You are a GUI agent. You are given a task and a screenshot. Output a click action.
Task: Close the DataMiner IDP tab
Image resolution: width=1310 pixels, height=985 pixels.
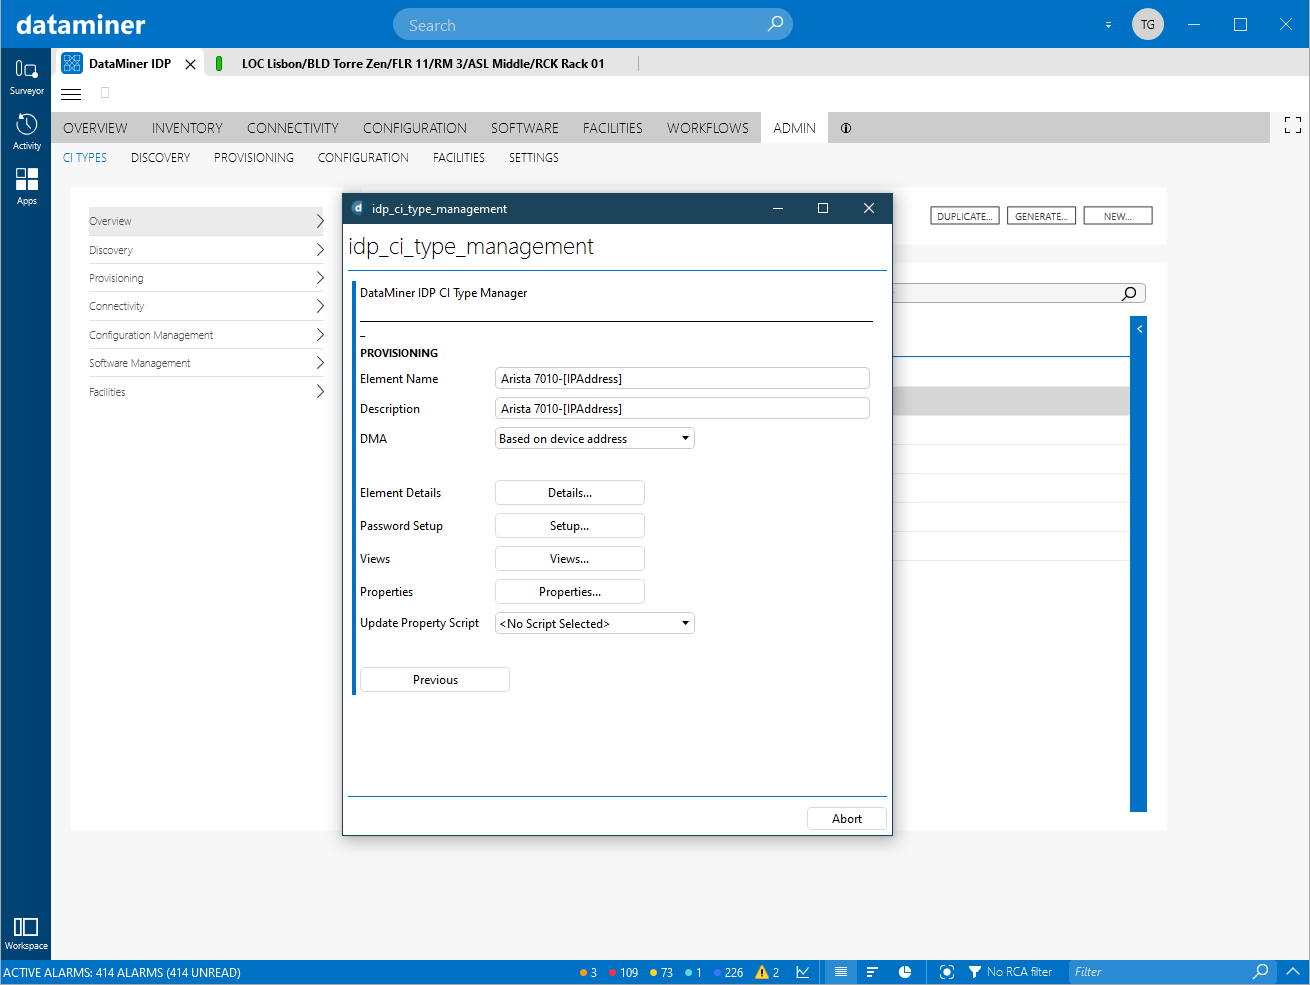(190, 64)
